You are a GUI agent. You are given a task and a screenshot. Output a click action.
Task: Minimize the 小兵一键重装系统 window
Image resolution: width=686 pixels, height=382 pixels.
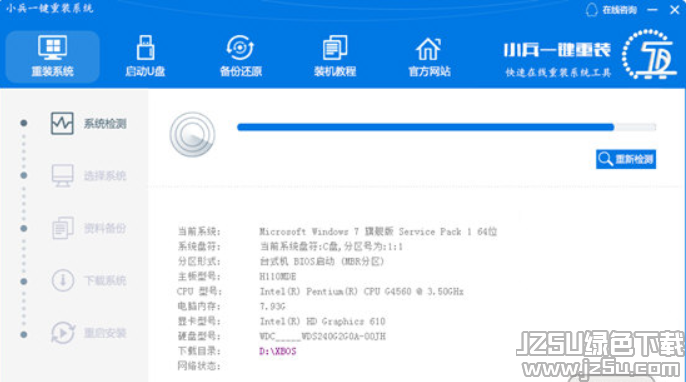point(652,10)
